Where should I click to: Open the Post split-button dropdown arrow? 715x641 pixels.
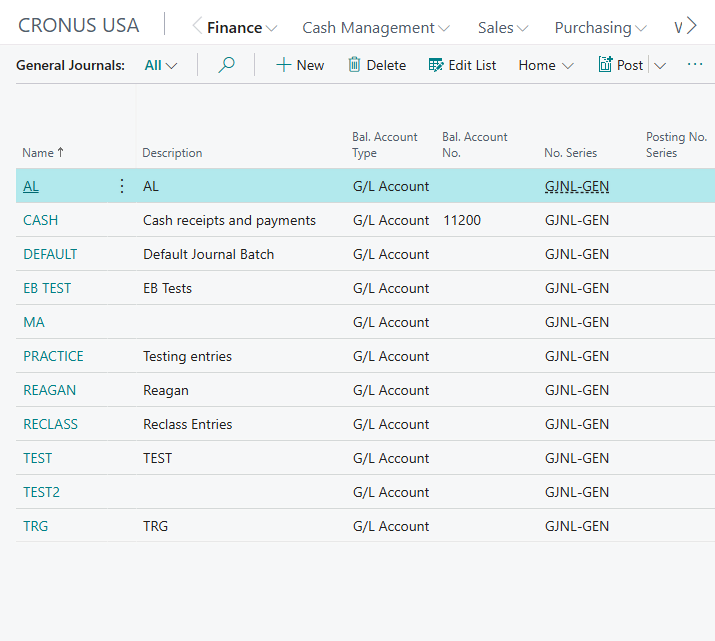tap(660, 66)
